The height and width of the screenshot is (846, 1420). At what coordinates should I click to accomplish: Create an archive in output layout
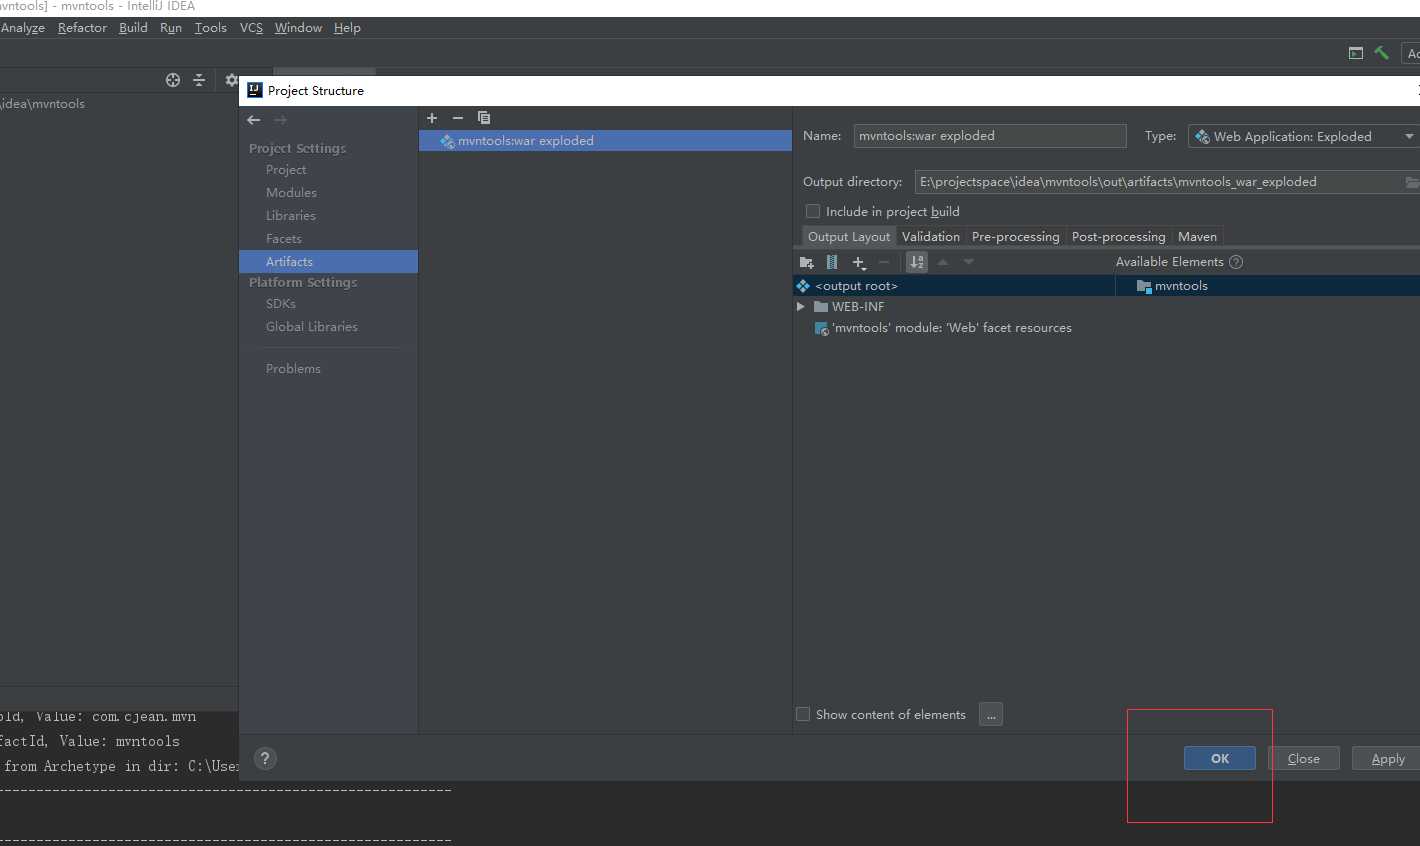coord(832,262)
